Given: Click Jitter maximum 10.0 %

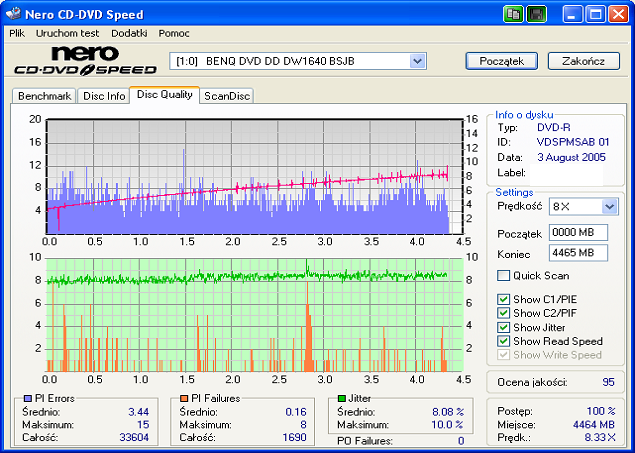Looking at the screenshot, I should click(x=448, y=425).
